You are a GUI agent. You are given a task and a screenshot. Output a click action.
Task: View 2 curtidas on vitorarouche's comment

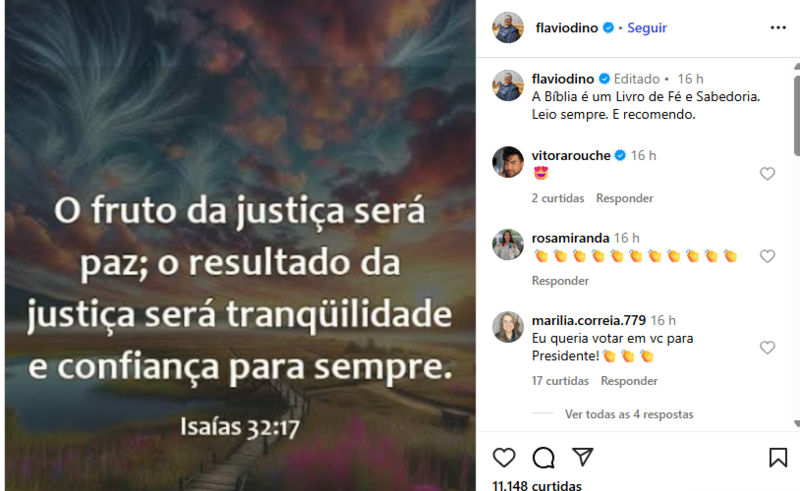[558, 198]
